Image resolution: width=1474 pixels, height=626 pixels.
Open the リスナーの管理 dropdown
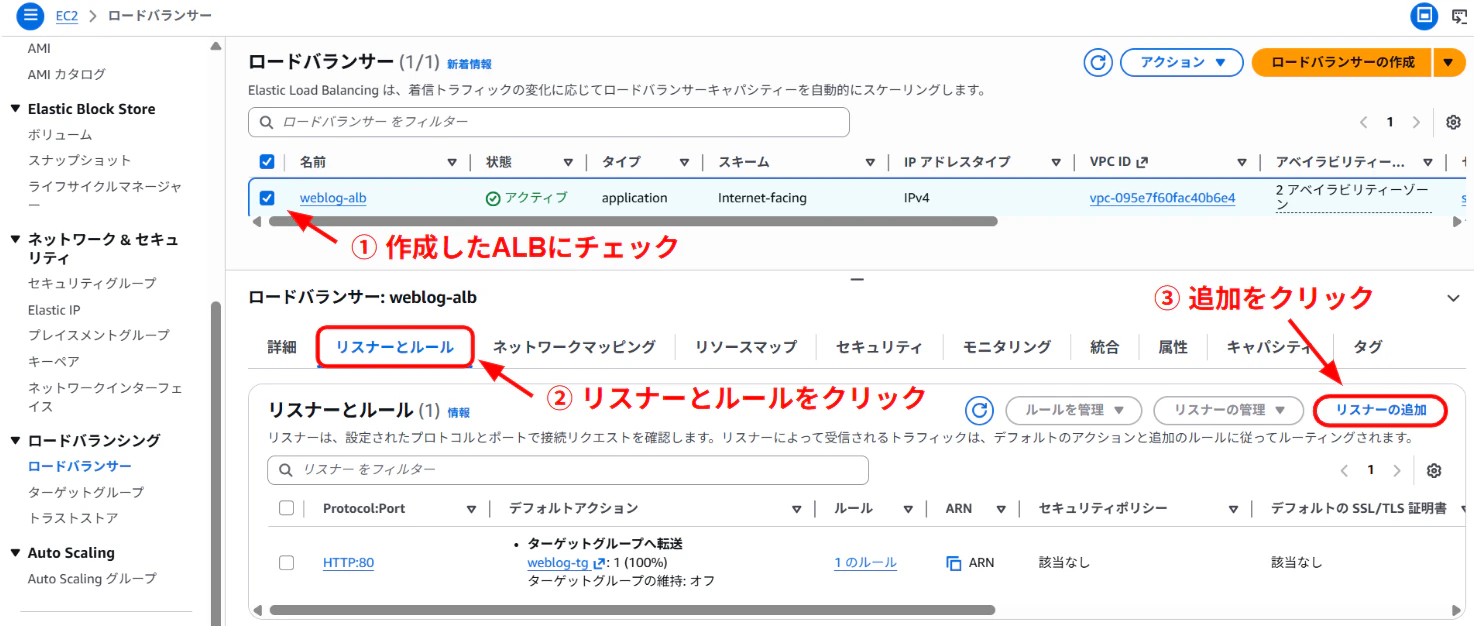point(1229,410)
